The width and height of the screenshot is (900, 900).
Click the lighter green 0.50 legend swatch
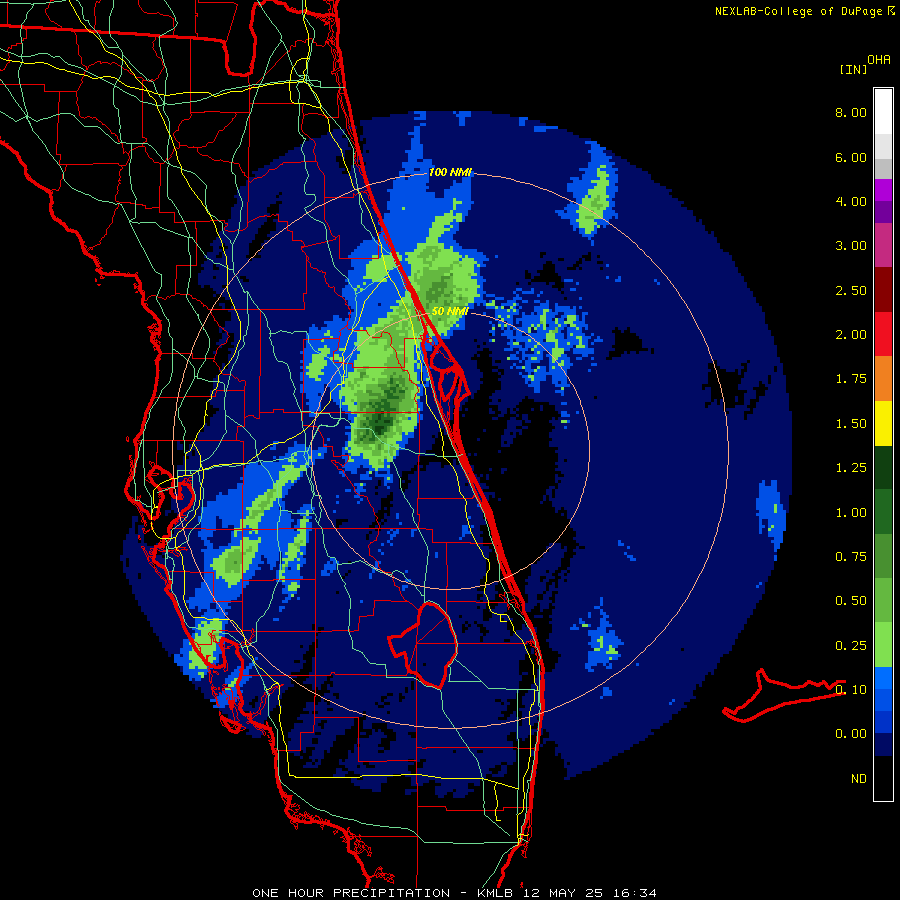[x=883, y=600]
